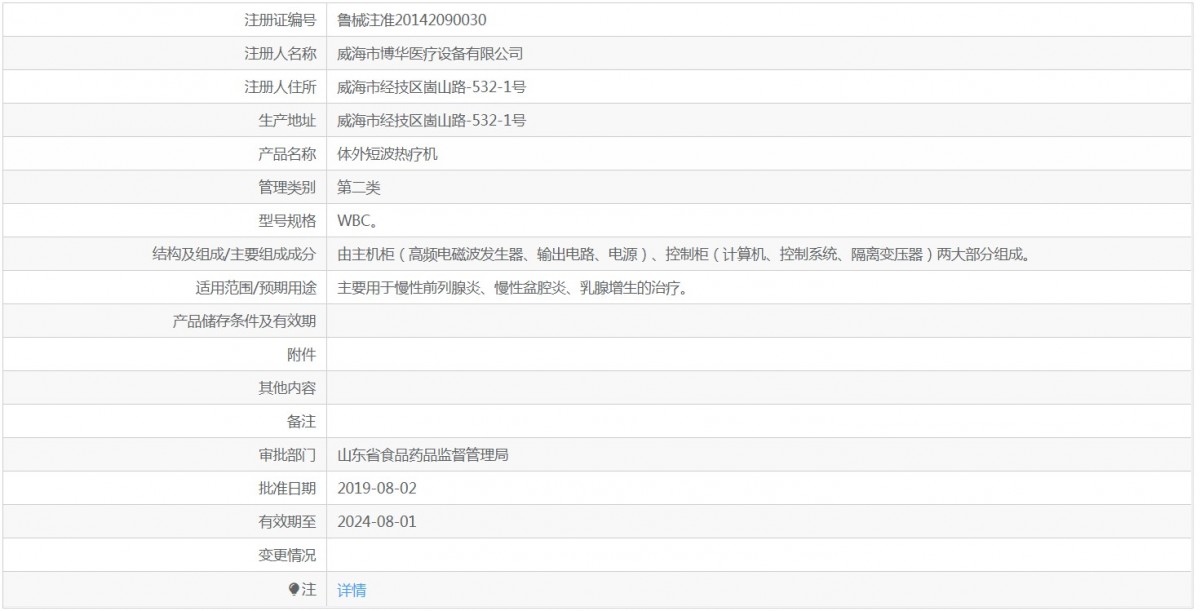Click the 管理类别 label

pyautogui.click(x=287, y=187)
